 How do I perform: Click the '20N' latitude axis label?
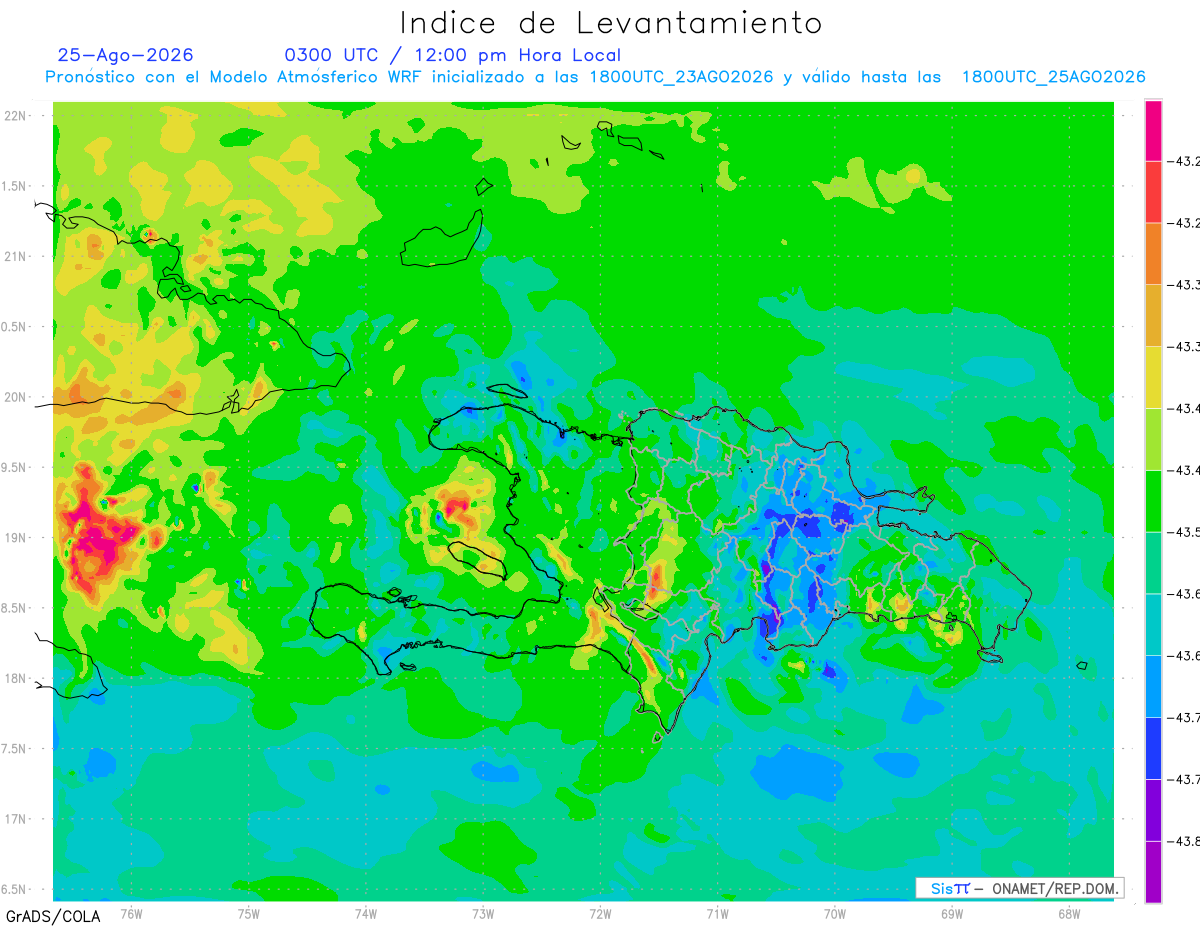[17, 397]
